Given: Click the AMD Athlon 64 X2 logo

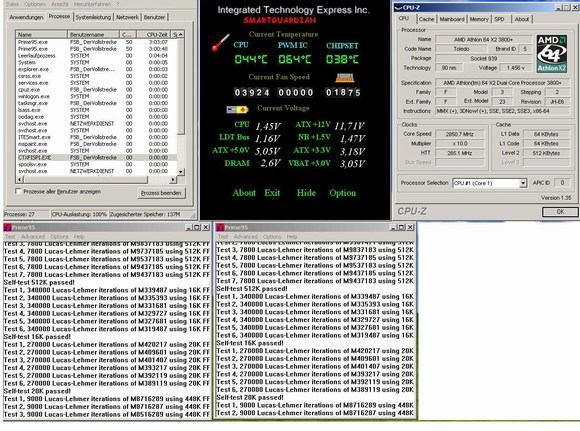Looking at the screenshot, I should point(551,53).
